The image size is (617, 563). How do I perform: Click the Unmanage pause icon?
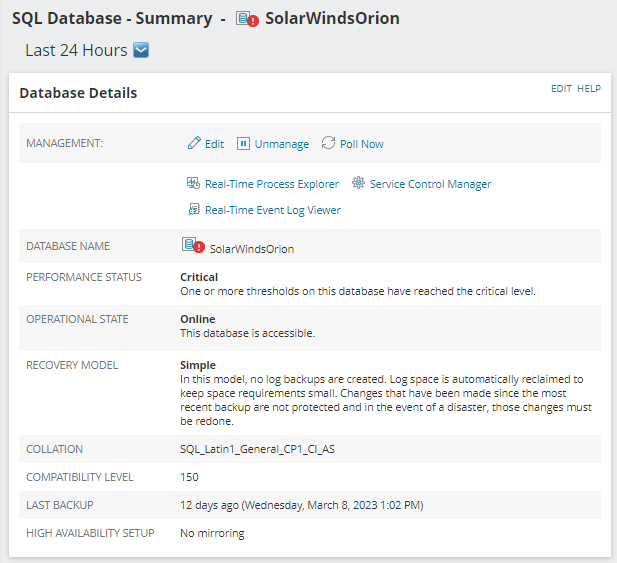tap(243, 144)
